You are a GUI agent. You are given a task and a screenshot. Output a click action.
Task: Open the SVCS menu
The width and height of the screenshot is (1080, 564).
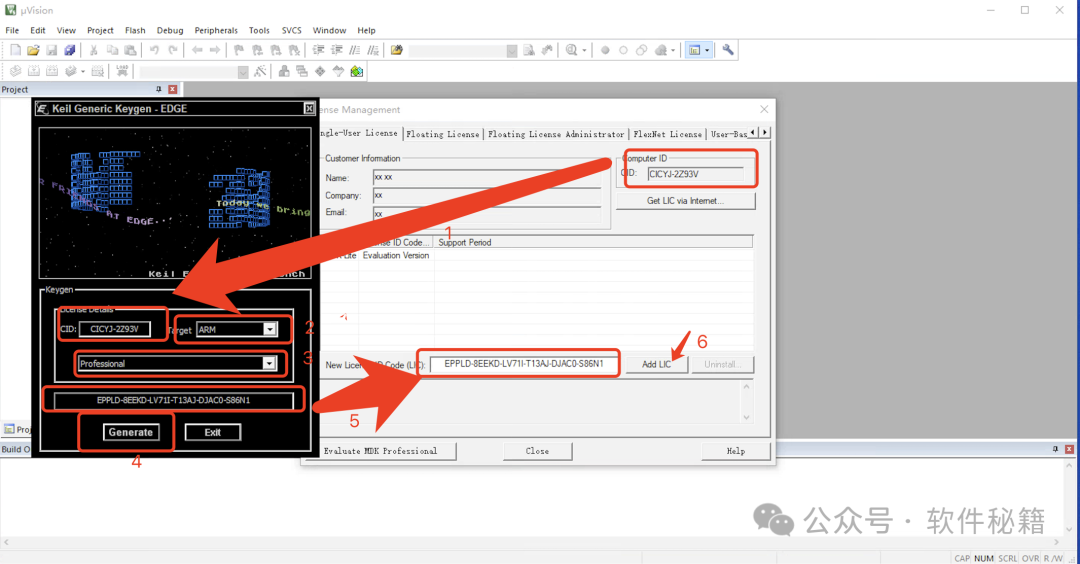pyautogui.click(x=291, y=30)
